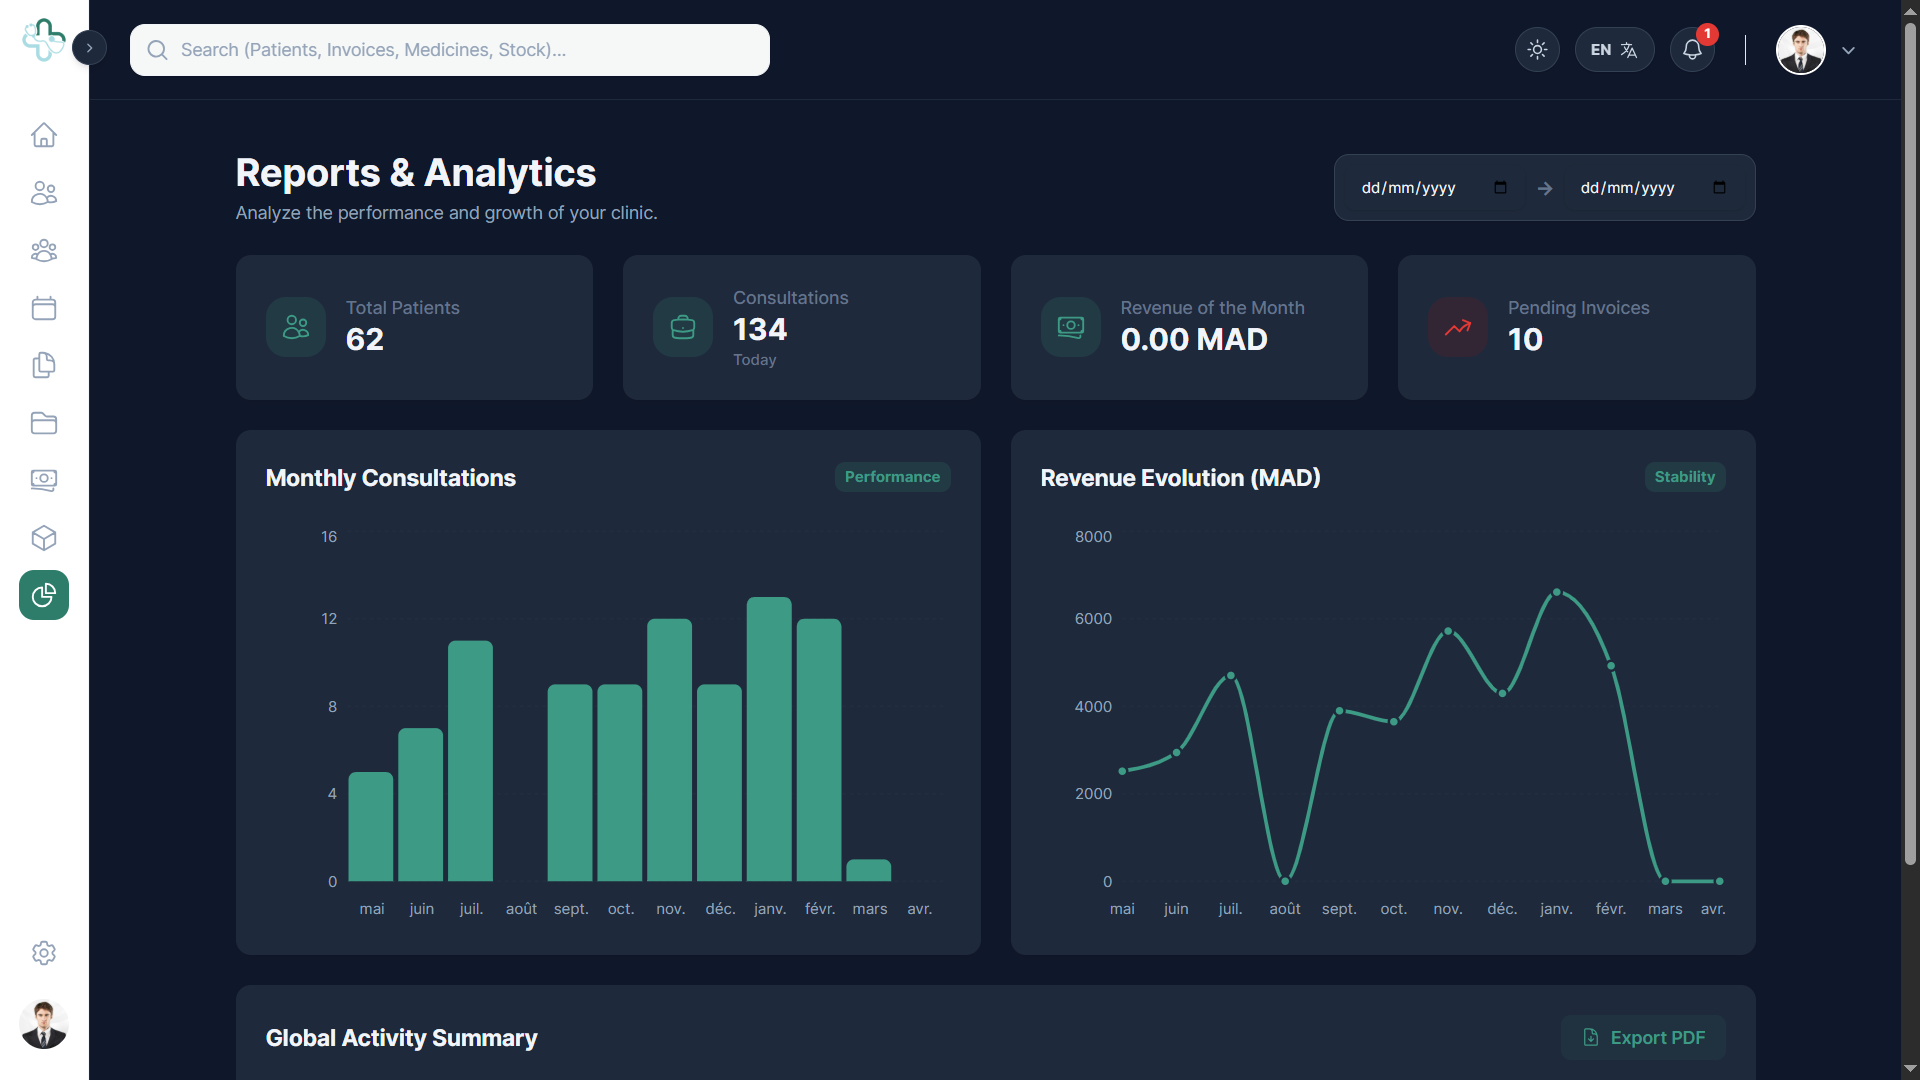This screenshot has width=1920, height=1080.
Task: Open the Home dashboard icon in sidebar
Action: tap(44, 135)
